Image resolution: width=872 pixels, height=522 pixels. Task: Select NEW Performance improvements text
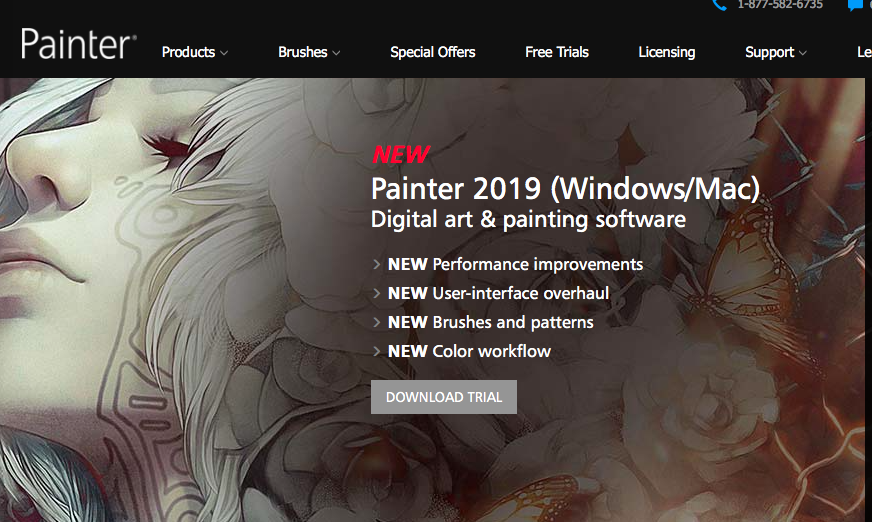[x=516, y=264]
